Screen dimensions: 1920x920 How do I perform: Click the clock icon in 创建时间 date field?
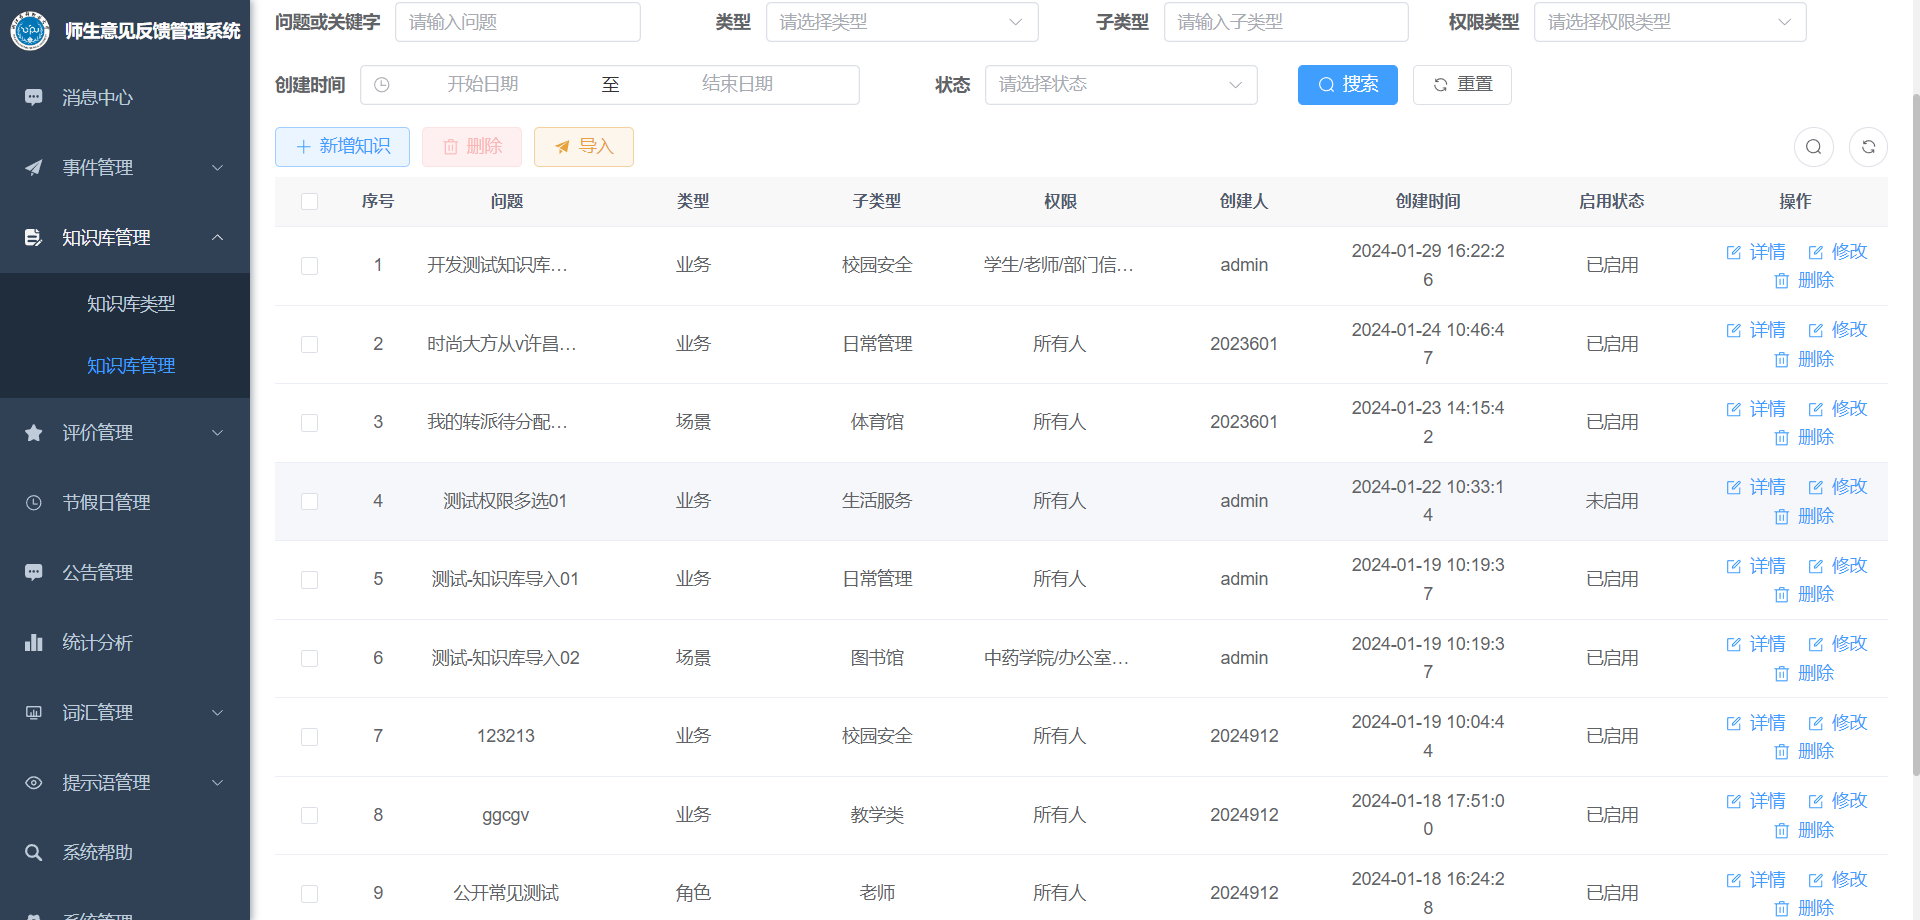(382, 85)
